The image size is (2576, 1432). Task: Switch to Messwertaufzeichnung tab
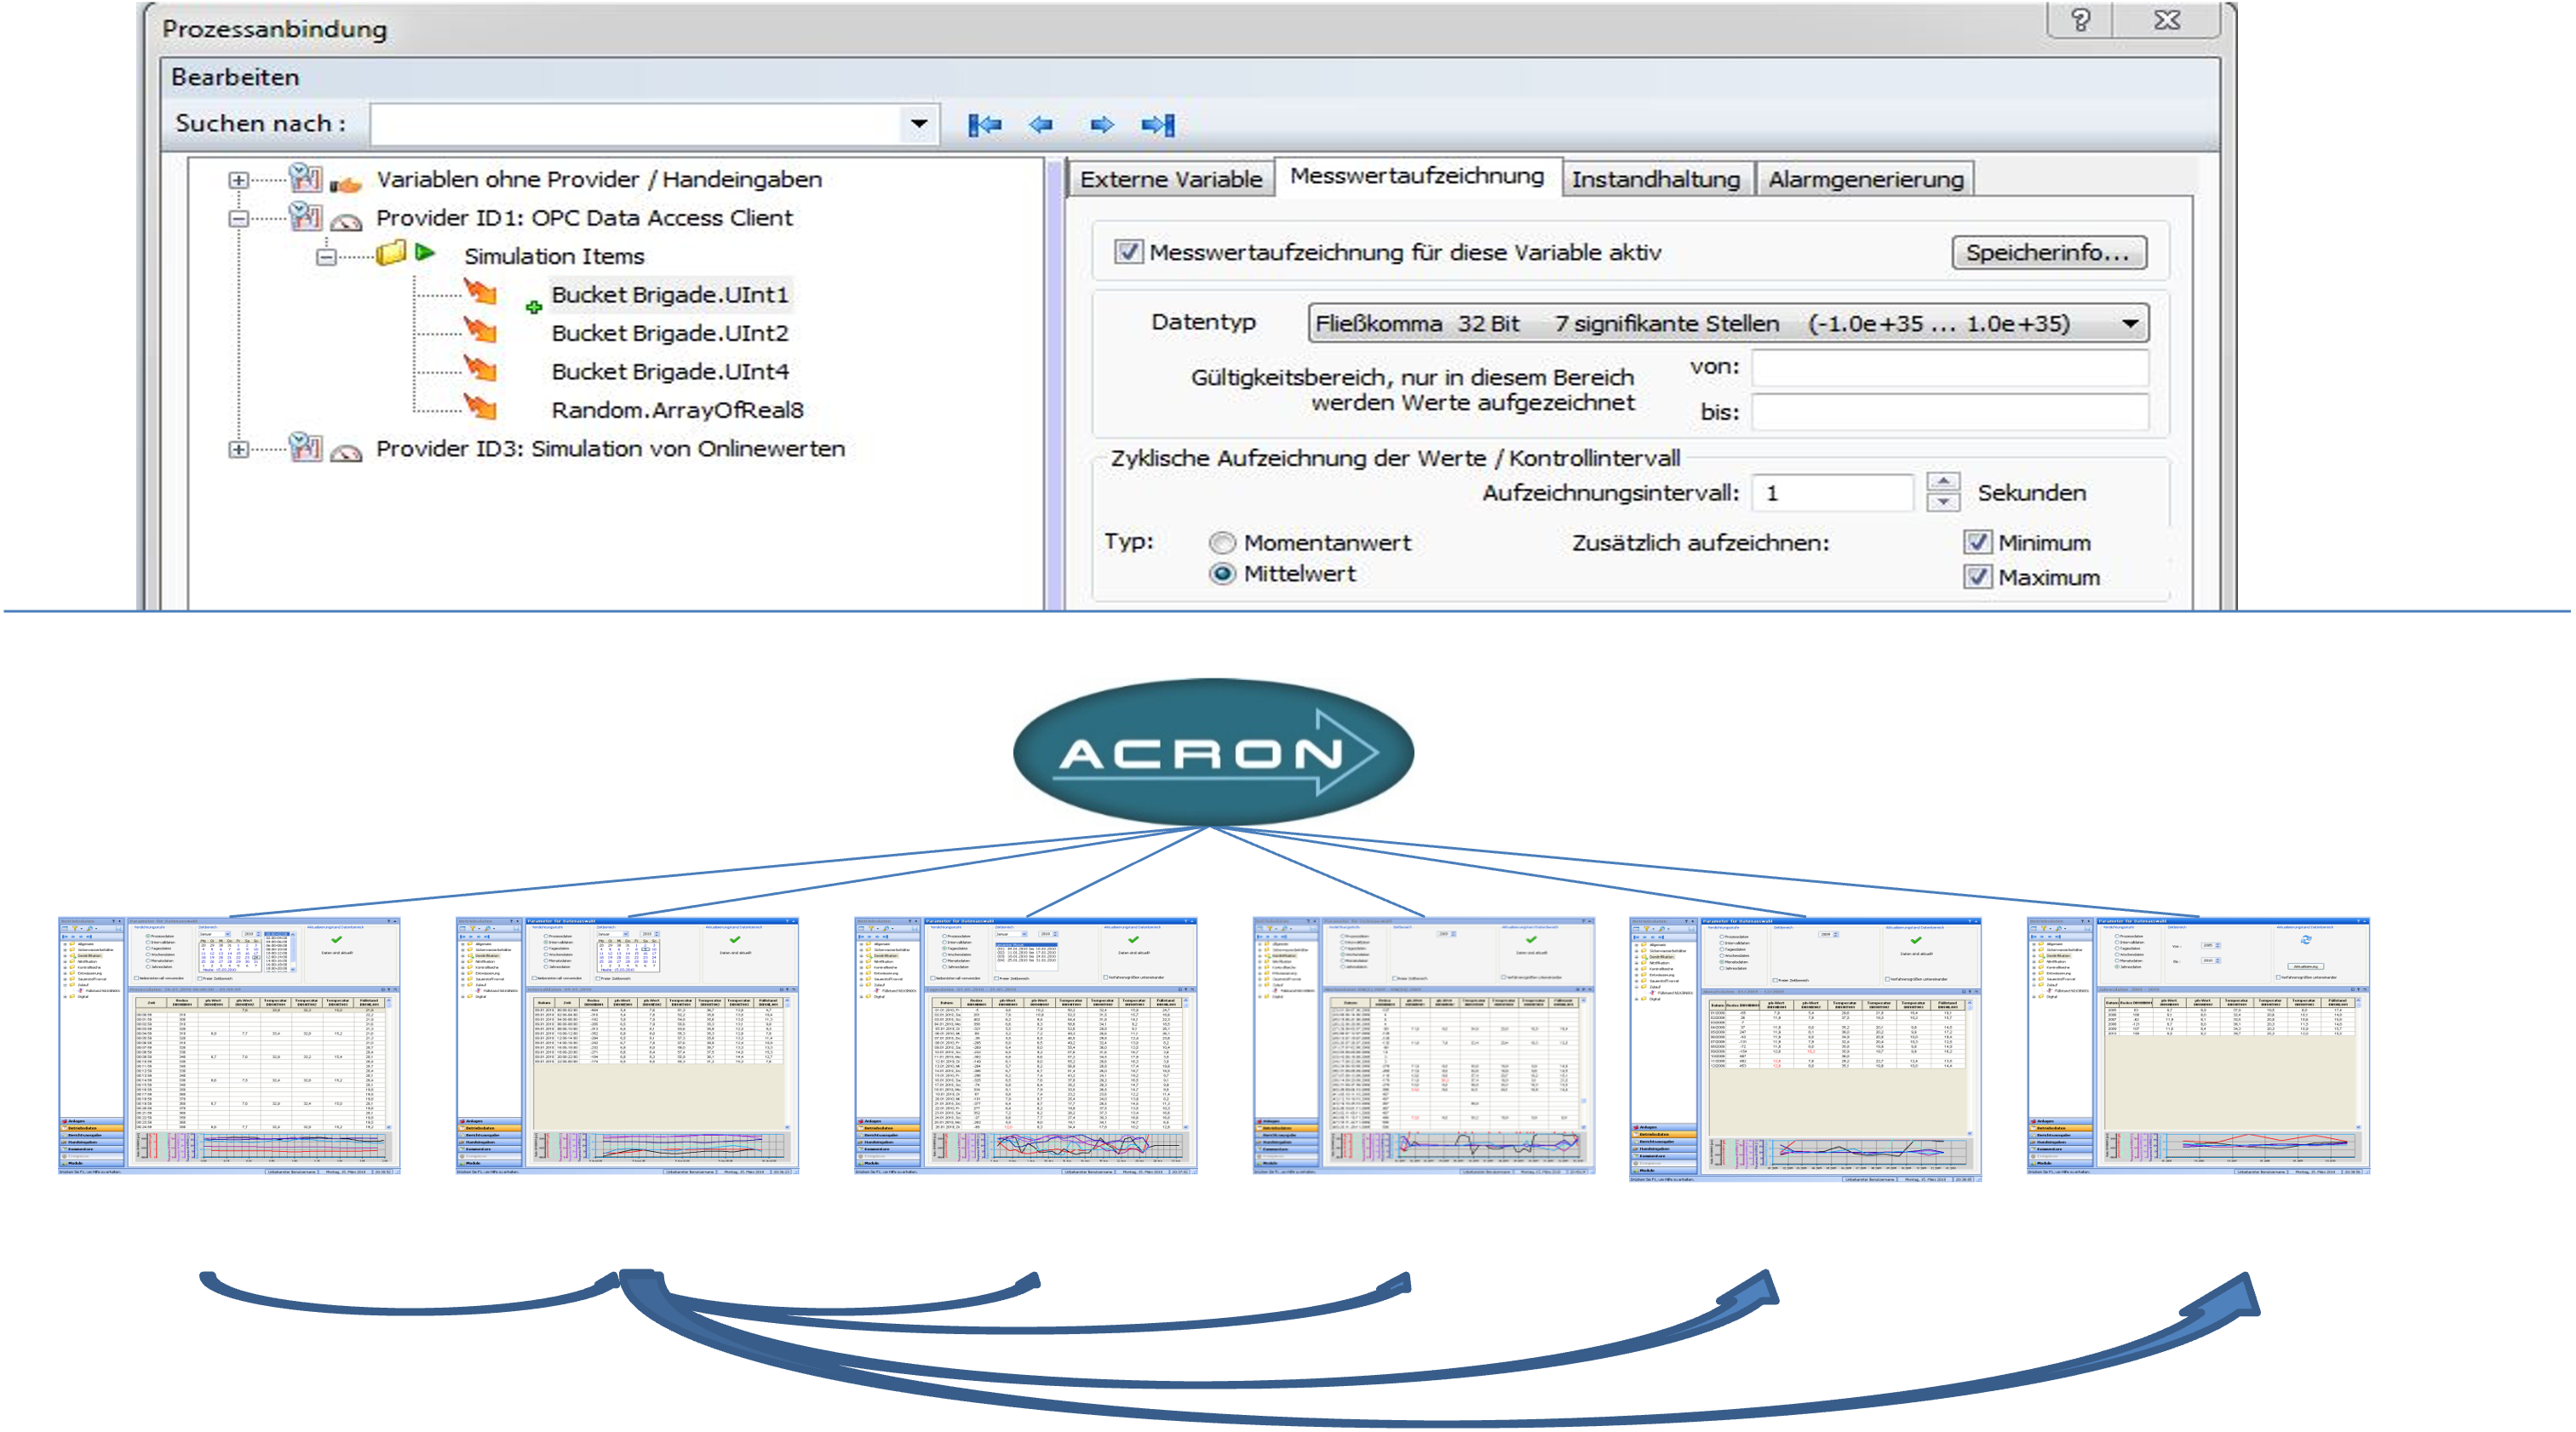tap(1417, 176)
